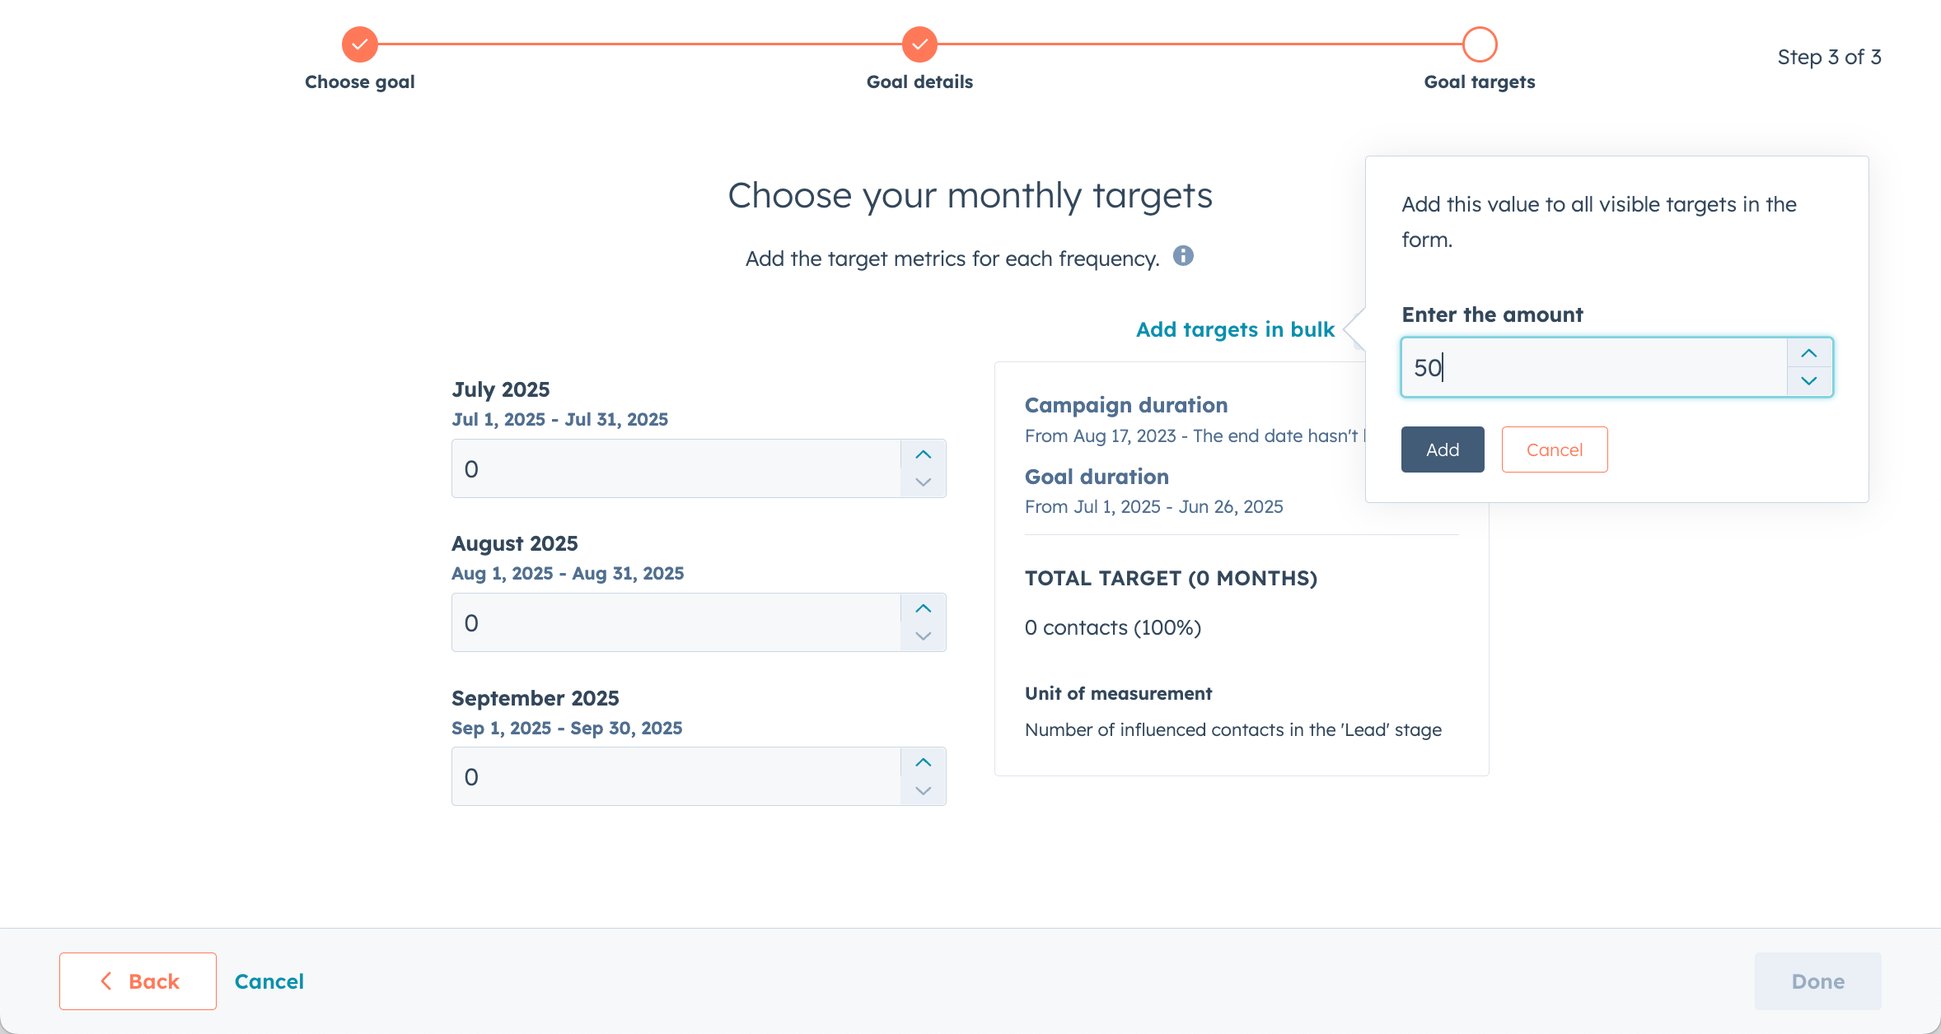Click the back chevron arrow icon
Screen dimensions: 1941x1034
click(107, 981)
